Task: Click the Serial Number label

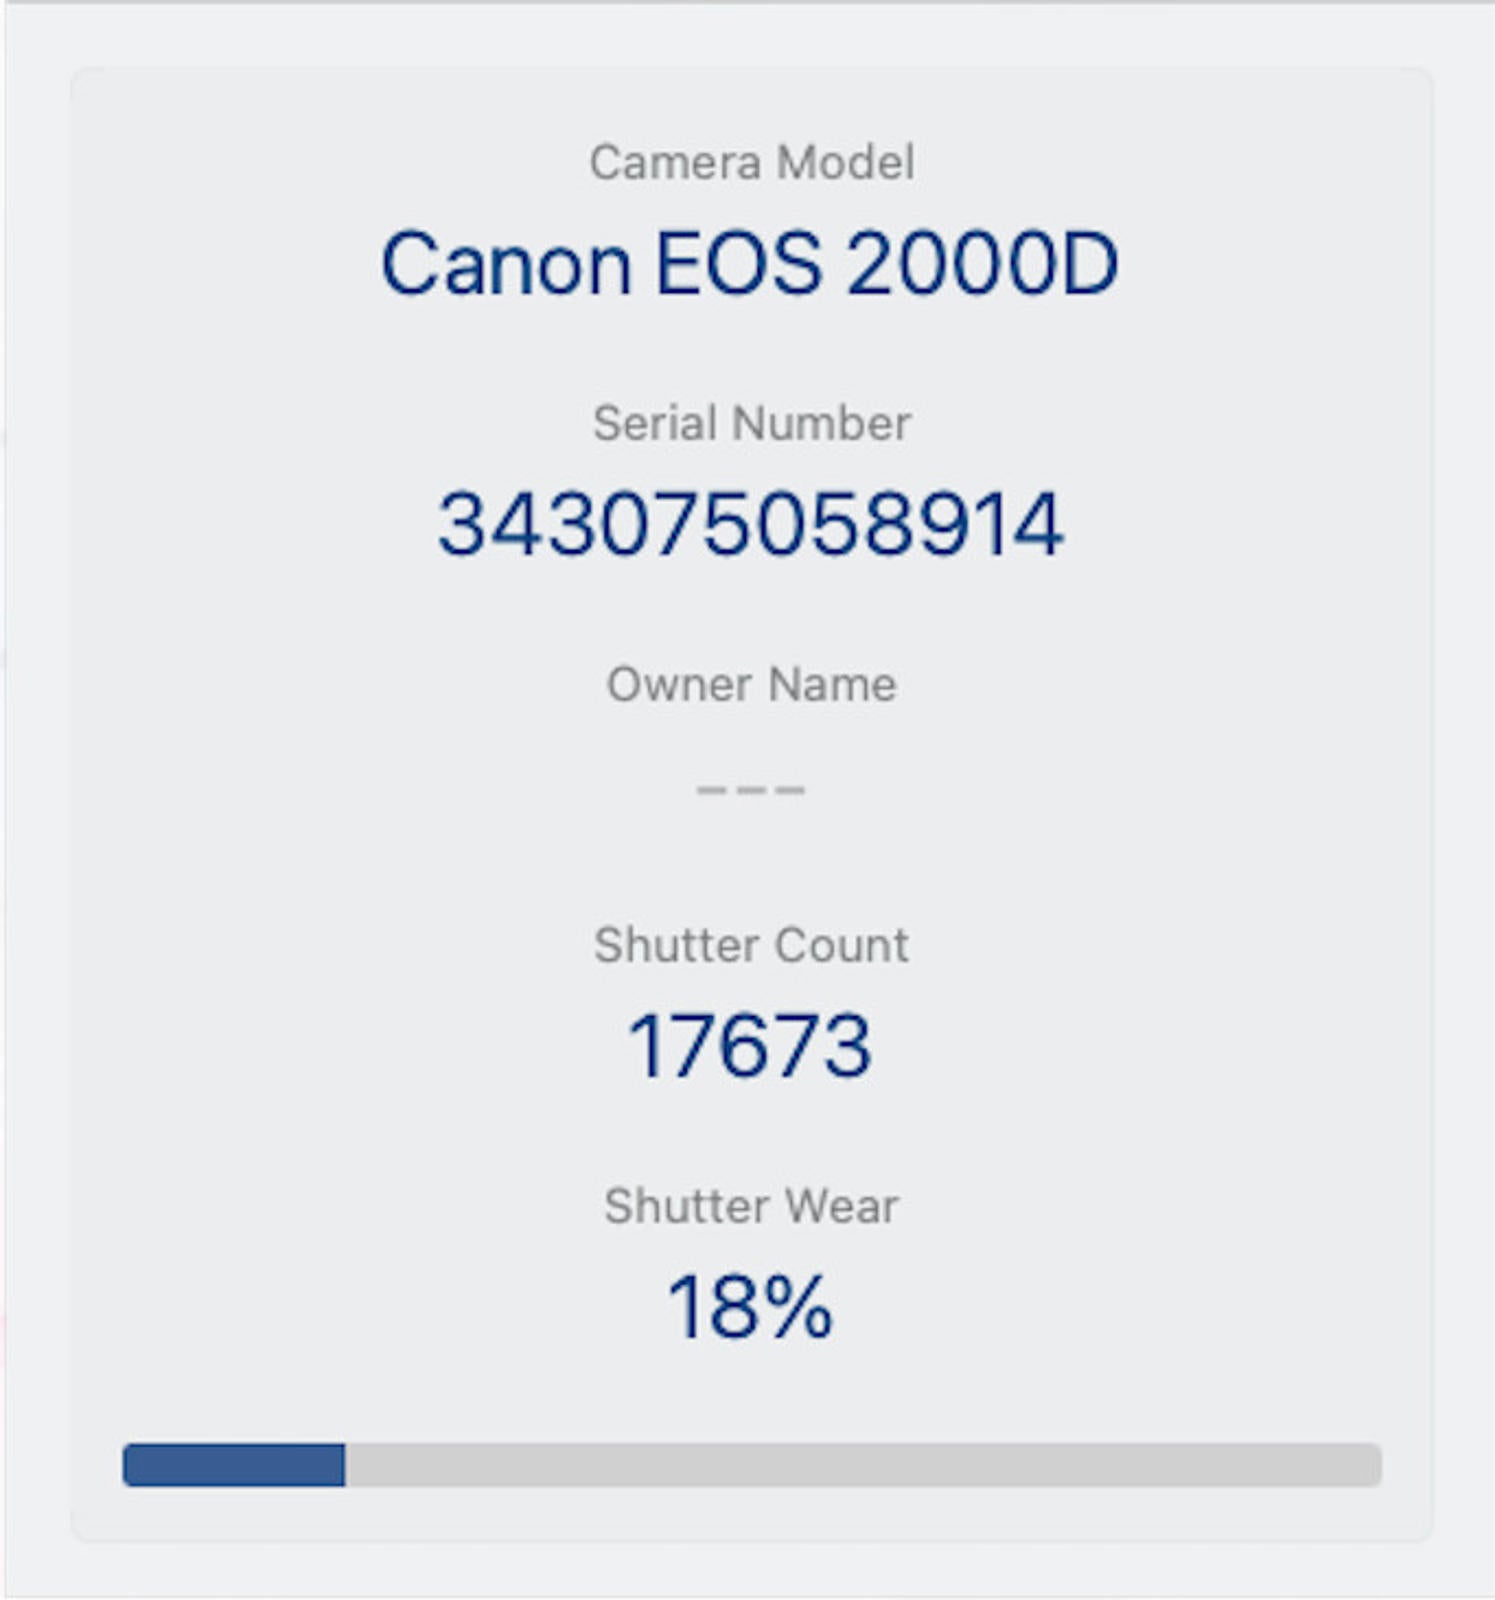Action: (x=751, y=423)
